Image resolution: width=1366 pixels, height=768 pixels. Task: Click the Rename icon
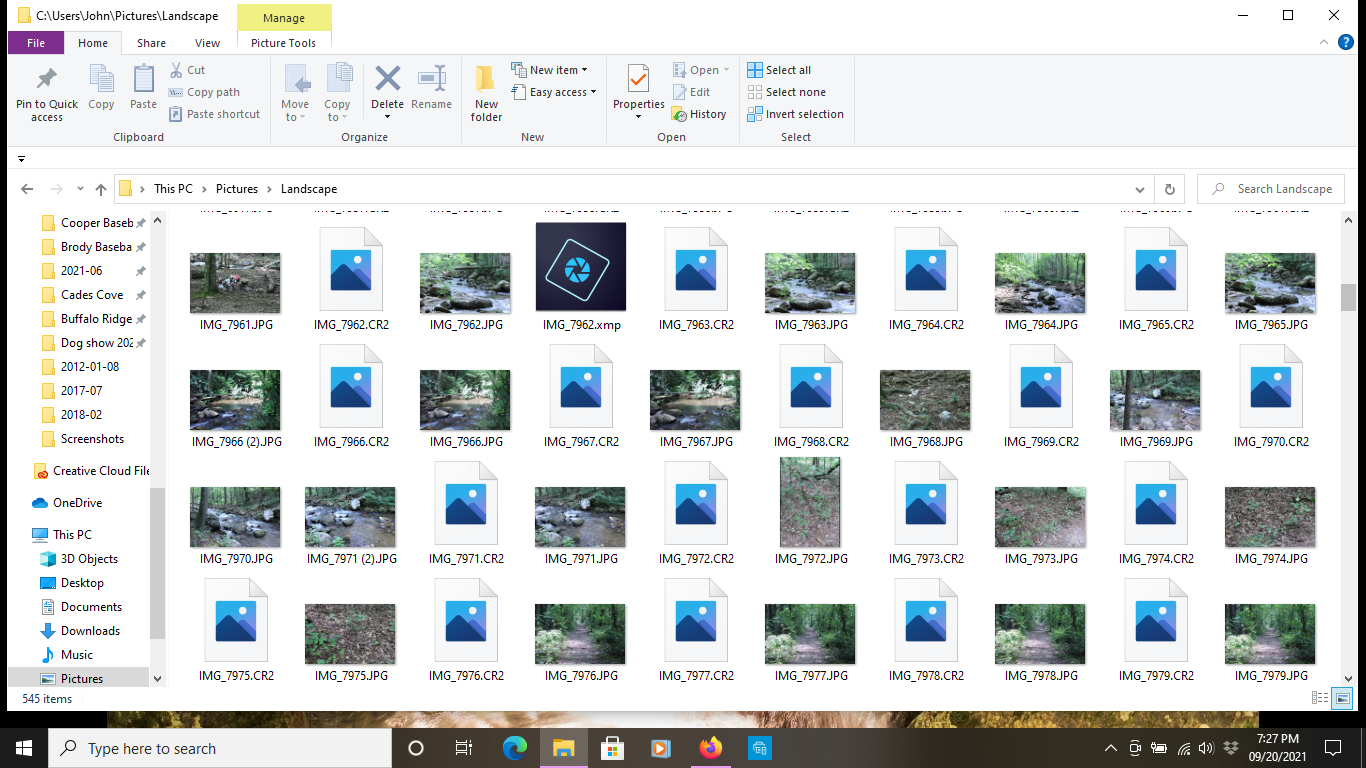(x=431, y=90)
